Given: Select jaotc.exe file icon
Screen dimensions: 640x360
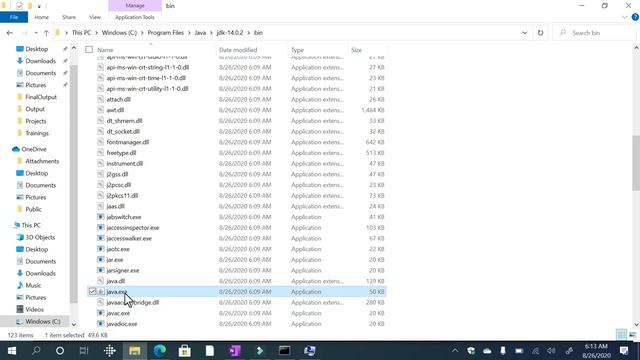Looking at the screenshot, I should (100, 249).
